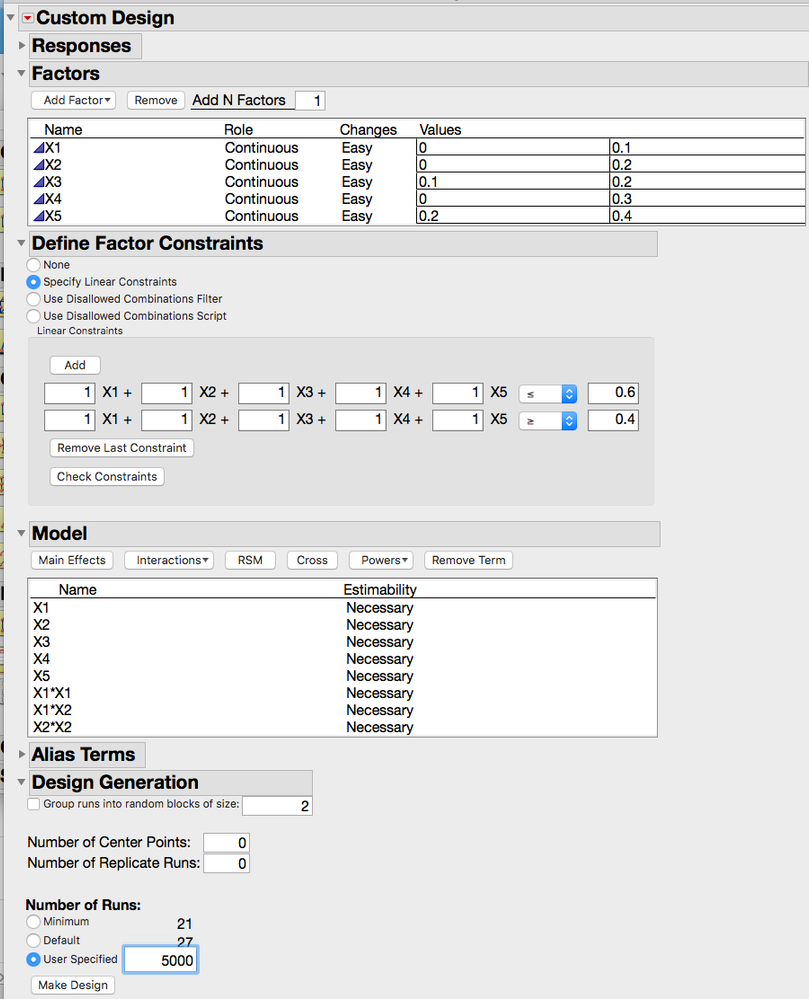Open the Interactions dropdown
This screenshot has width=809, height=999.
169,560
